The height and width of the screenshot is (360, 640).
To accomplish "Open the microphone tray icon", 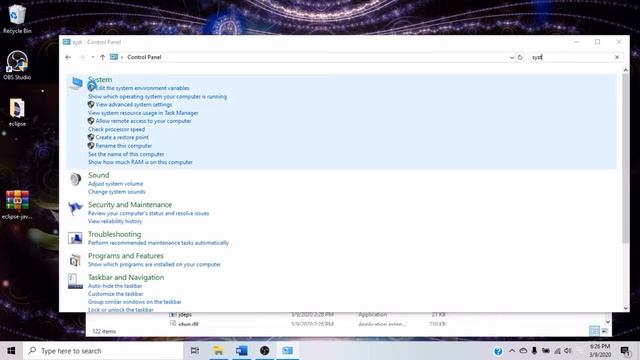I will (534, 351).
